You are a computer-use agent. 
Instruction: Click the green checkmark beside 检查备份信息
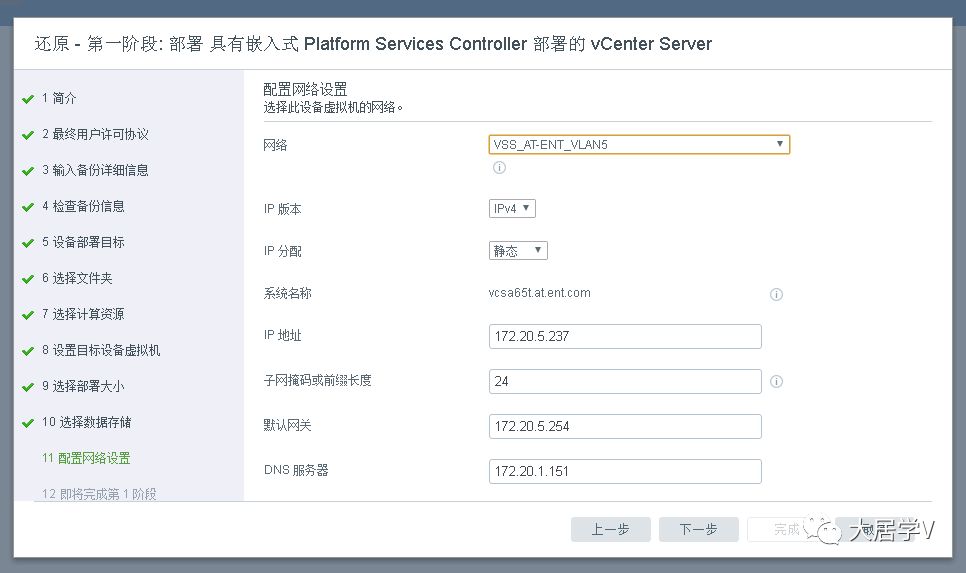(x=28, y=207)
